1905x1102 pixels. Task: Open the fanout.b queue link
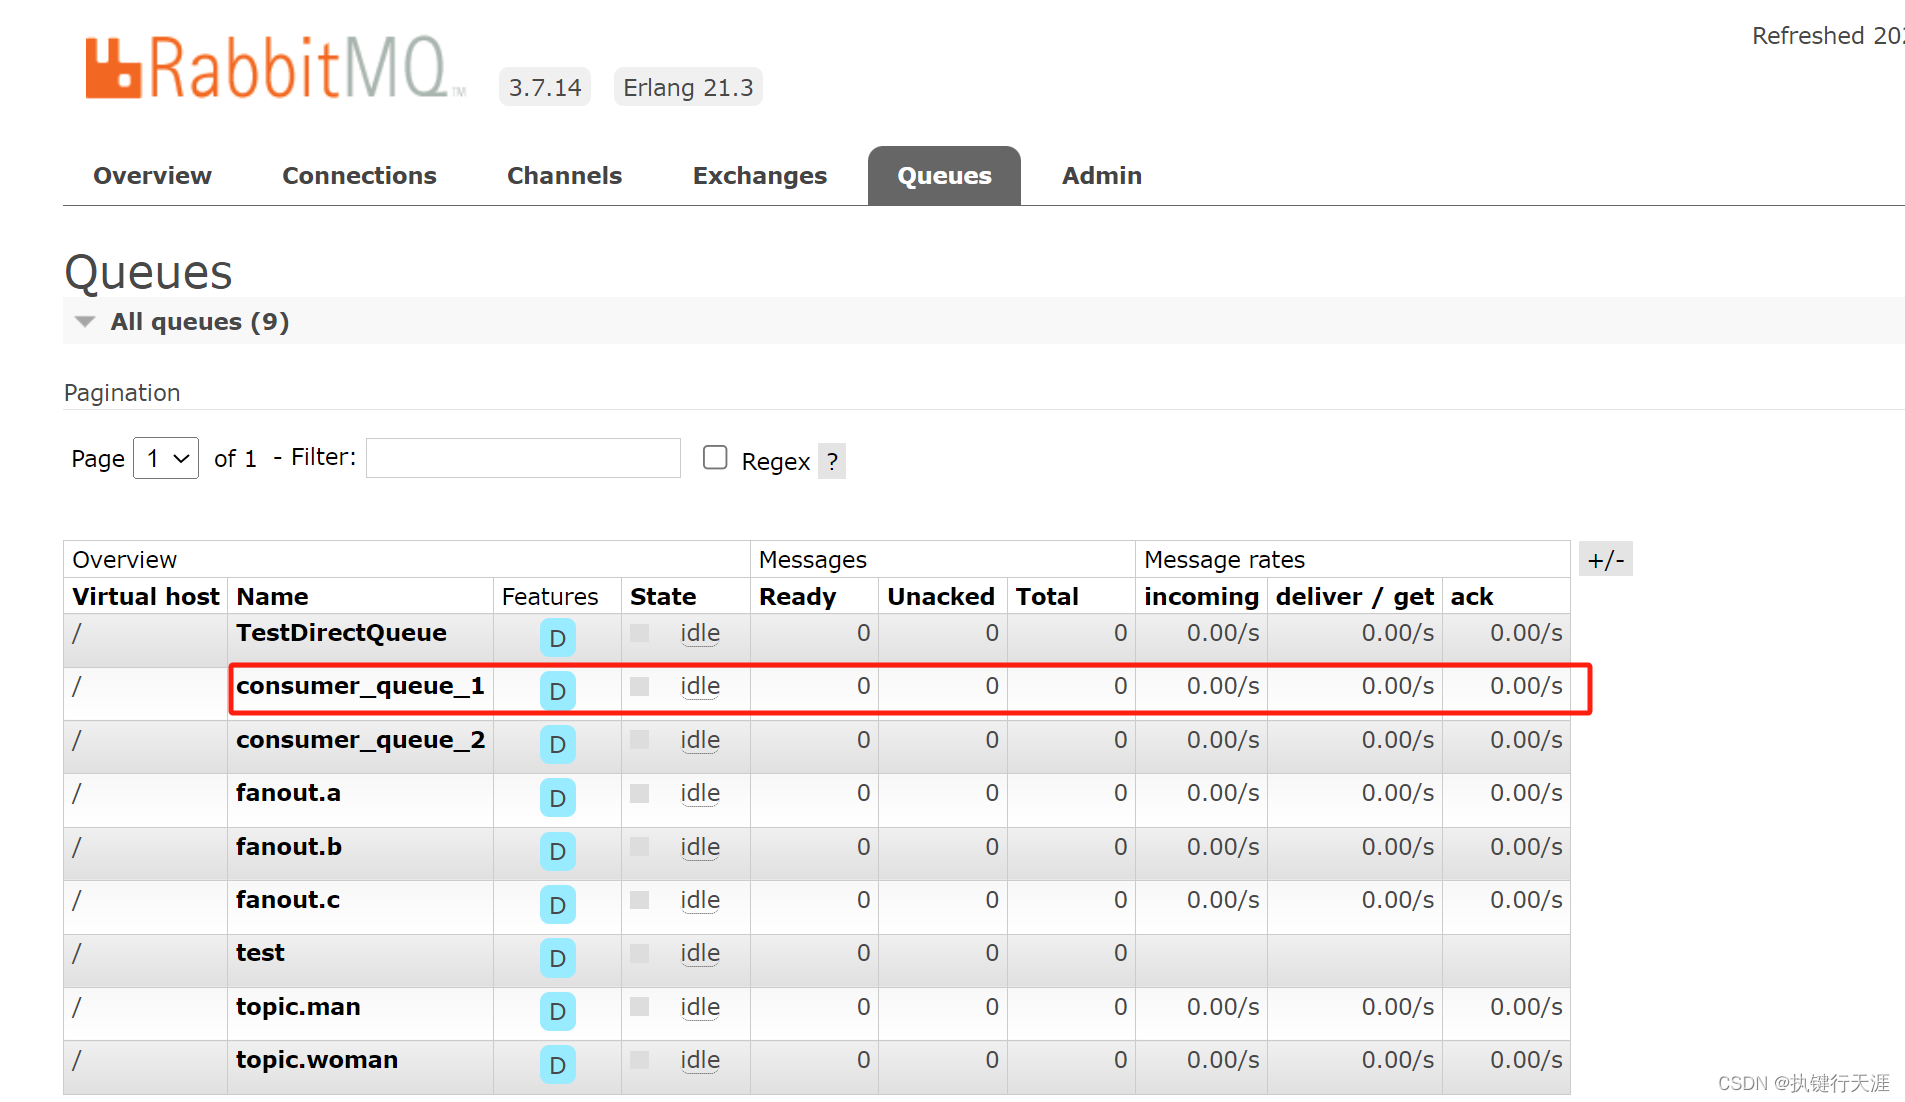pyautogui.click(x=289, y=847)
